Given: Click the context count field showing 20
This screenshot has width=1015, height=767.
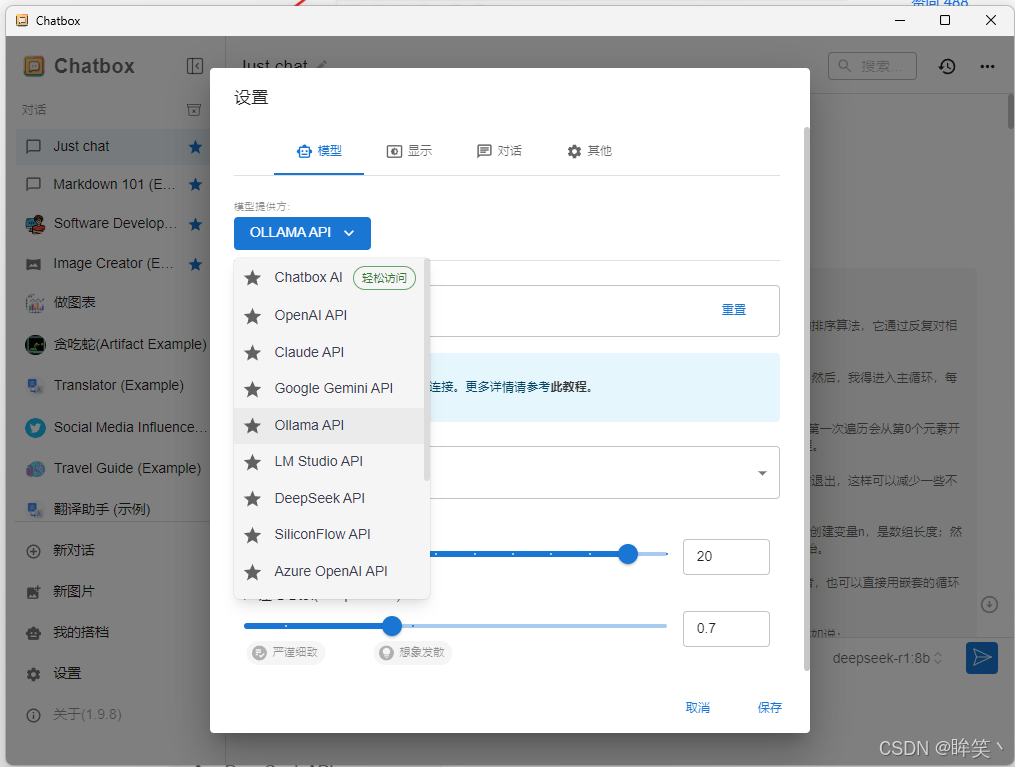Looking at the screenshot, I should [726, 557].
